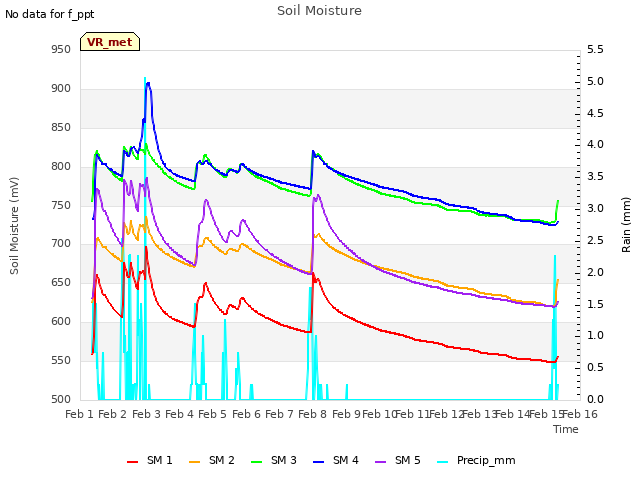Click the tallest cyan precipitation spike peak

click(x=145, y=78)
